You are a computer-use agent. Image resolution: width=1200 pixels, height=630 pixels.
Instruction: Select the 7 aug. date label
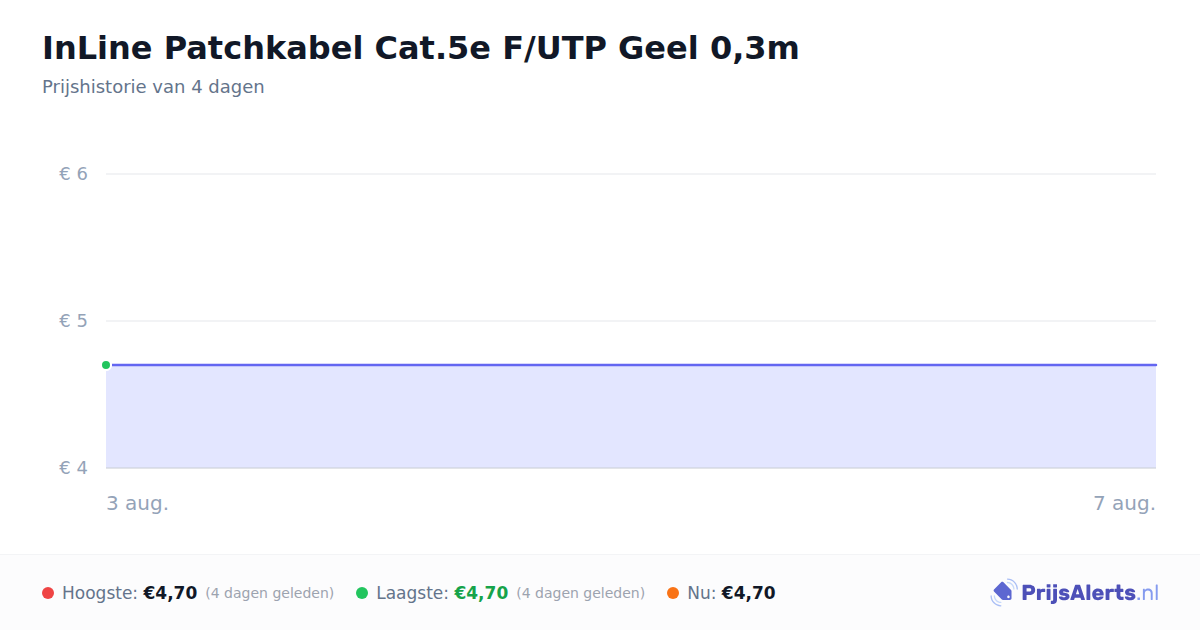pyautogui.click(x=1124, y=503)
